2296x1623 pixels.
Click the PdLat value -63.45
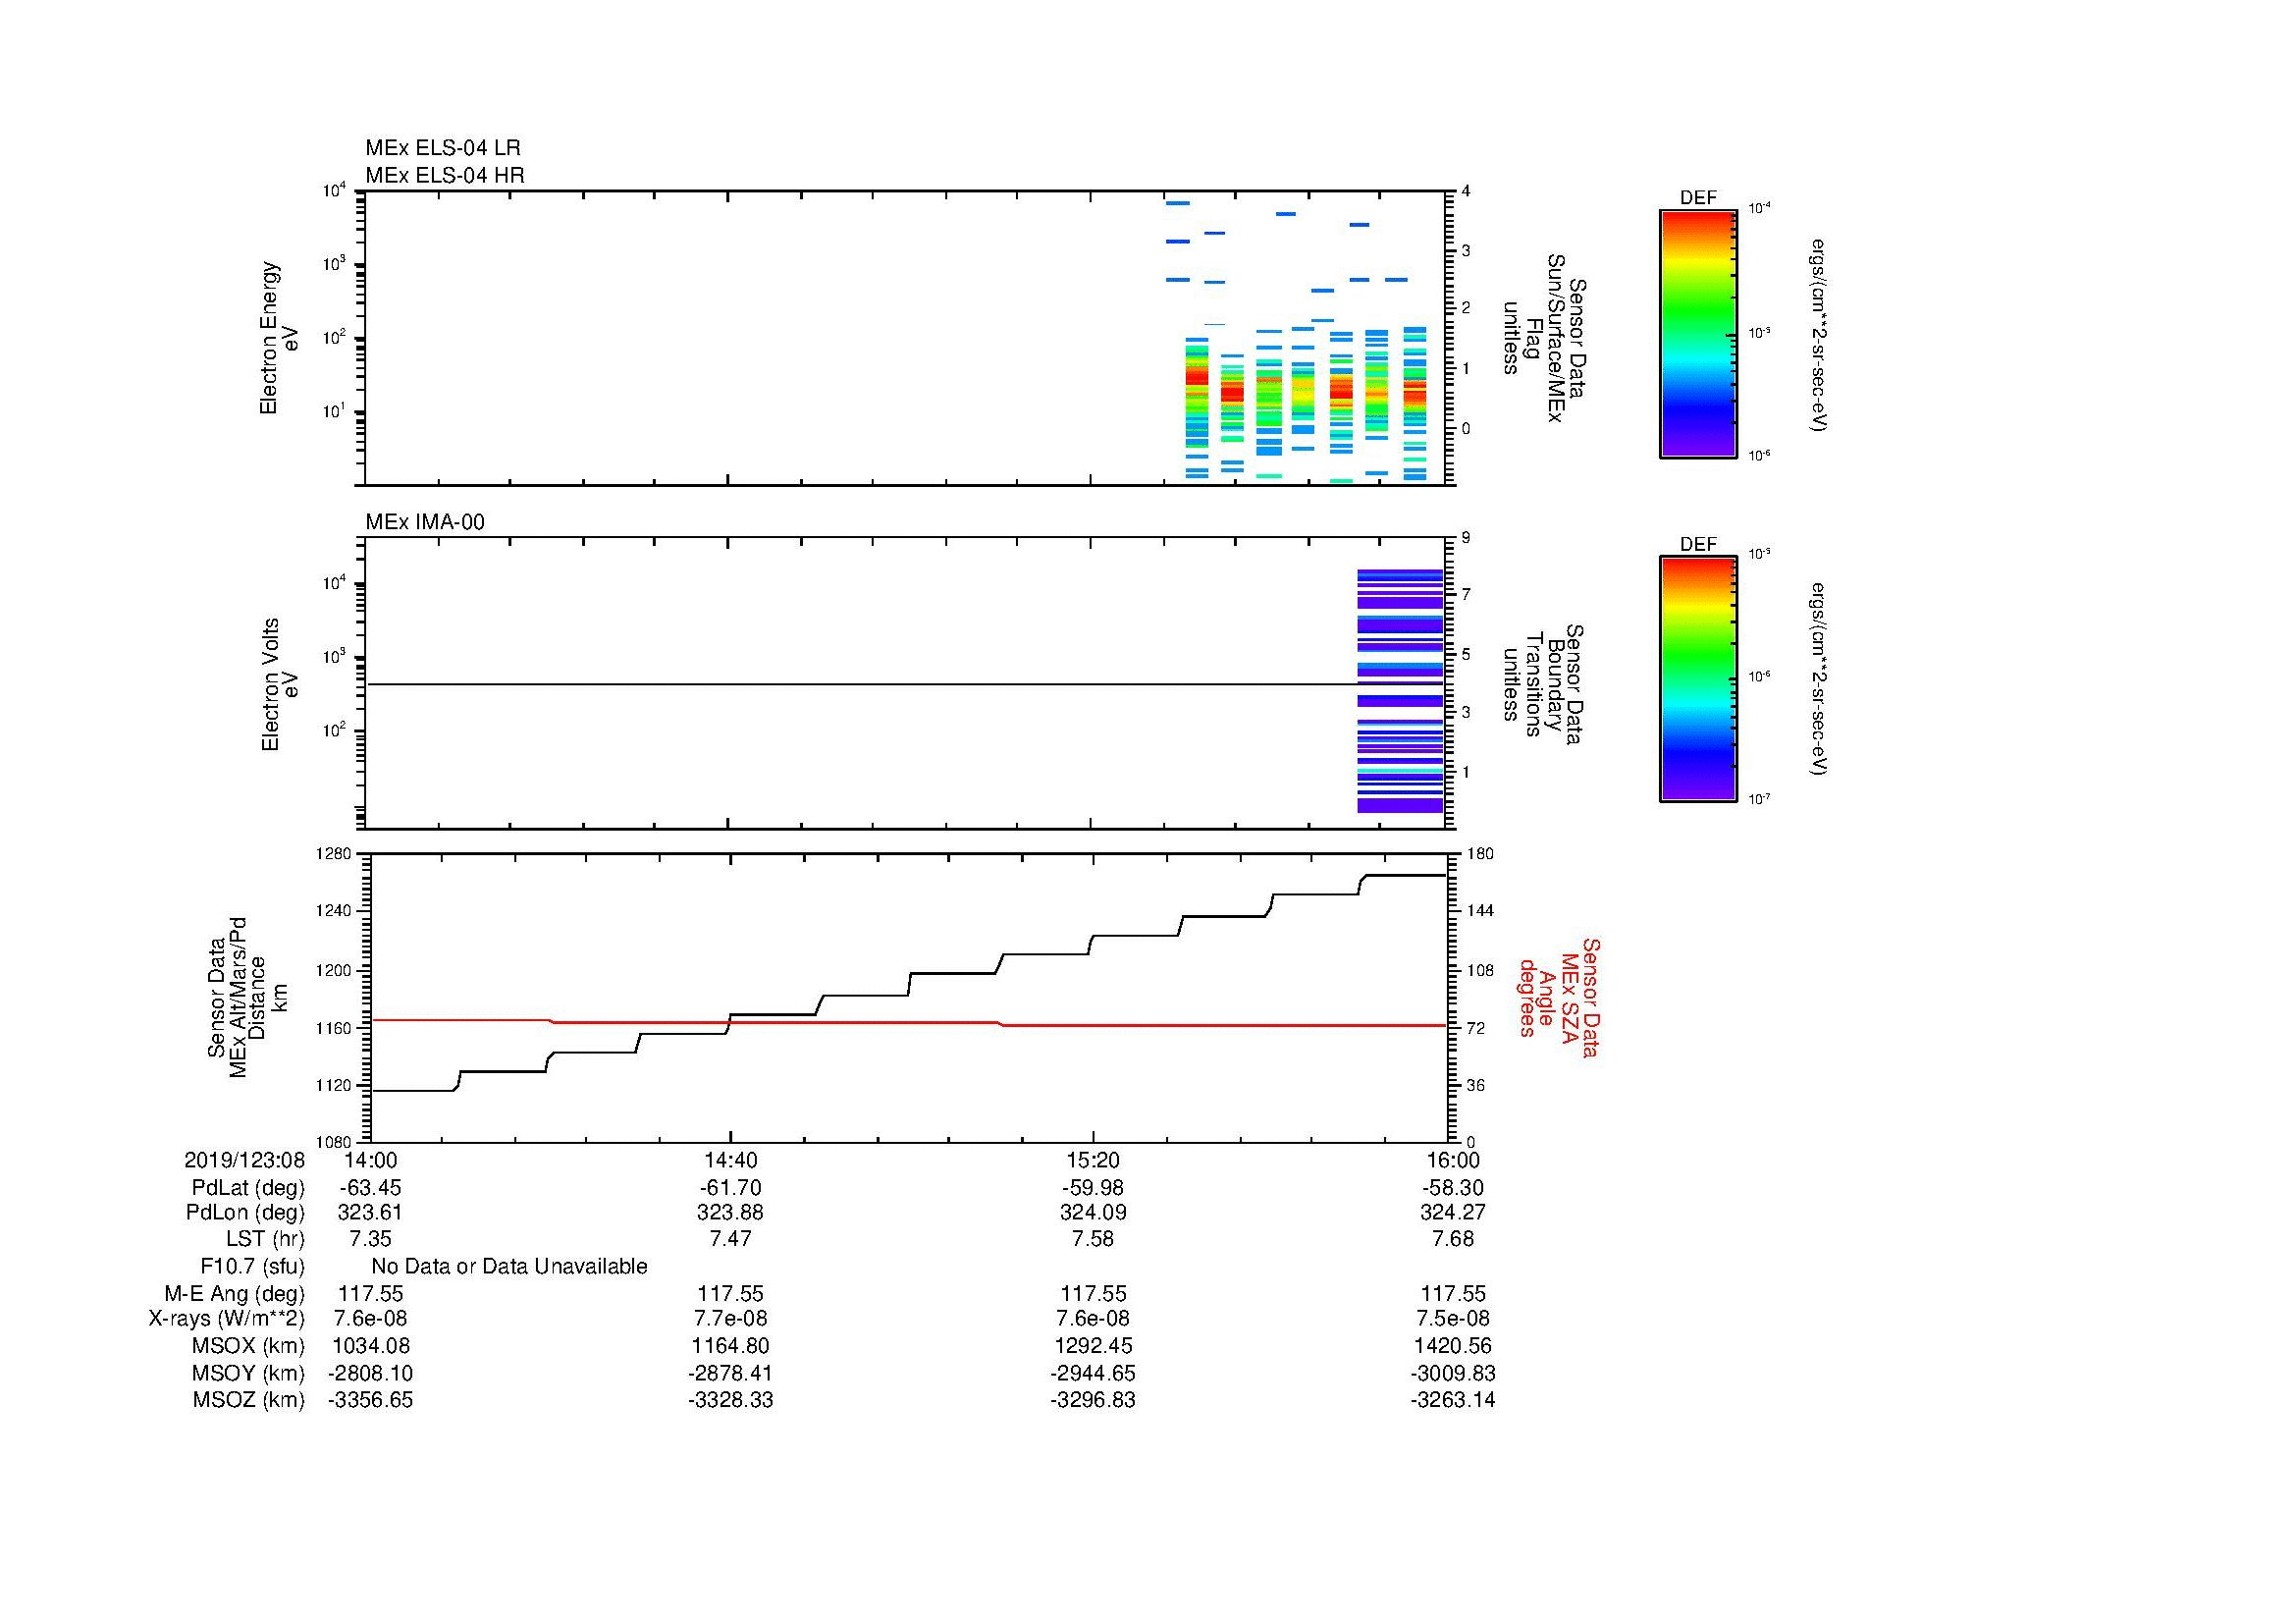[x=370, y=1188]
